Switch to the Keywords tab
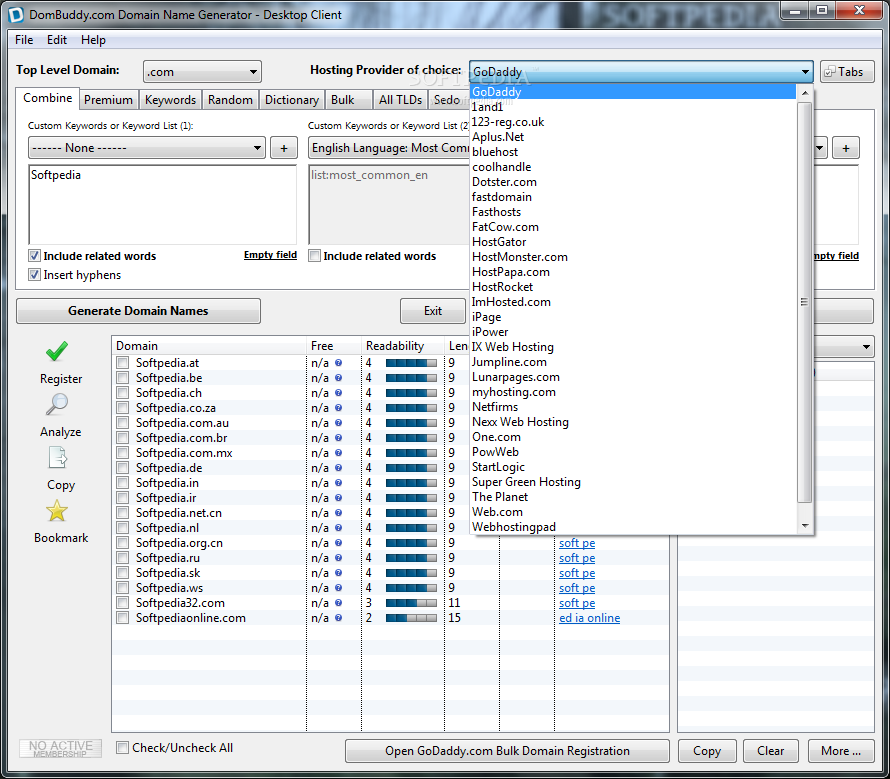Image resolution: width=890 pixels, height=779 pixels. pyautogui.click(x=170, y=100)
